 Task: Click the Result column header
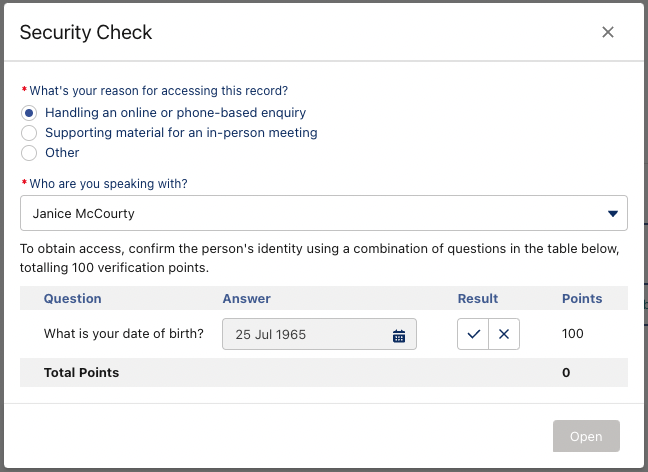(x=478, y=298)
